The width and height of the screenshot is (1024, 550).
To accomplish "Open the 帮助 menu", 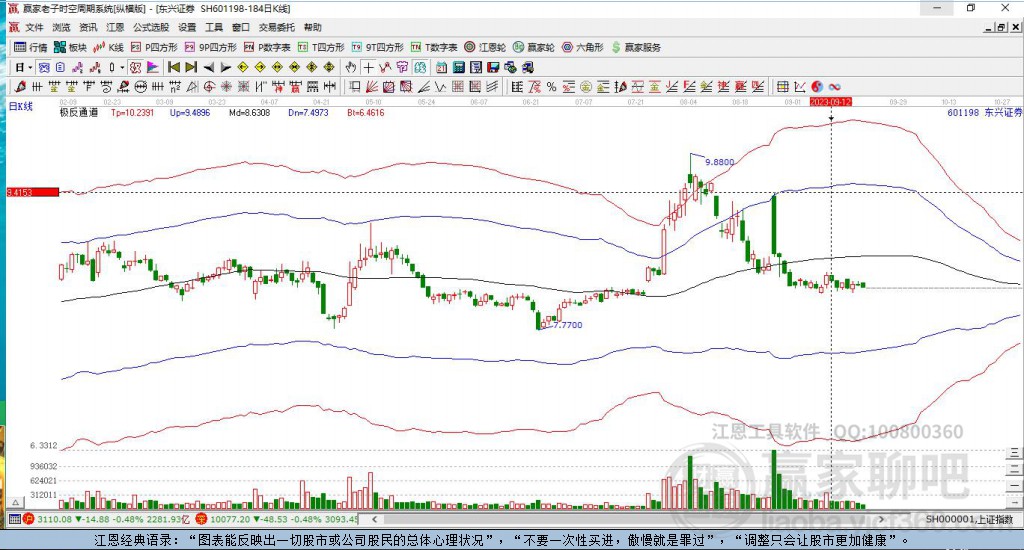I will coord(312,27).
